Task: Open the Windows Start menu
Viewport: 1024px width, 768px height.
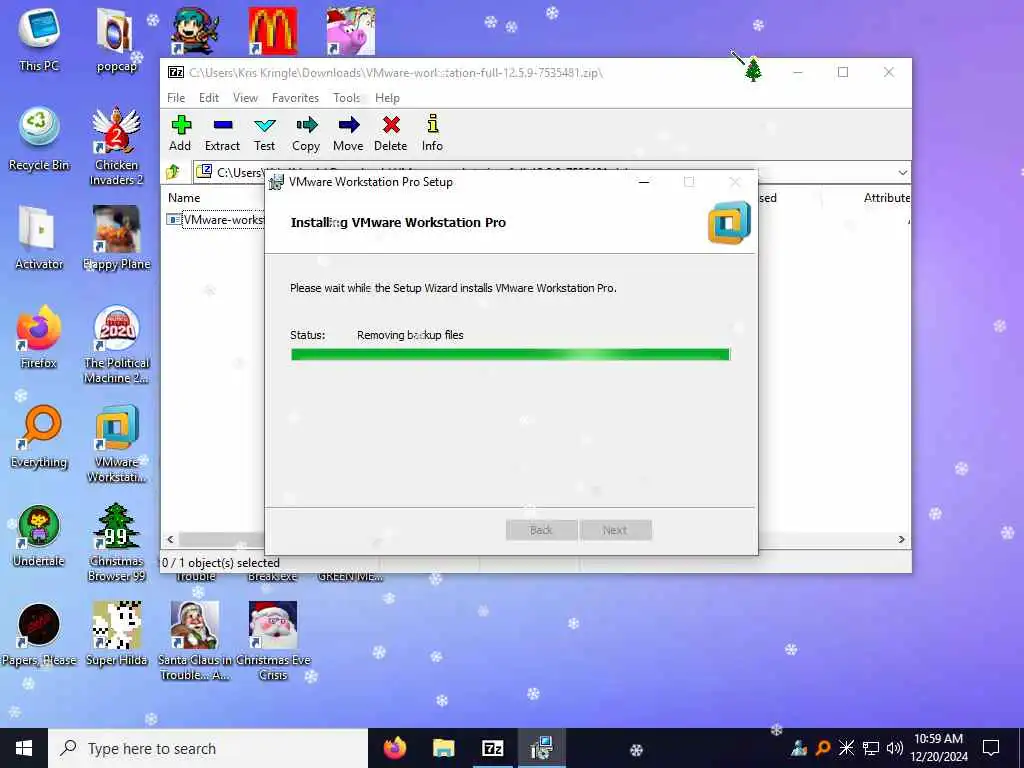Action: point(24,748)
